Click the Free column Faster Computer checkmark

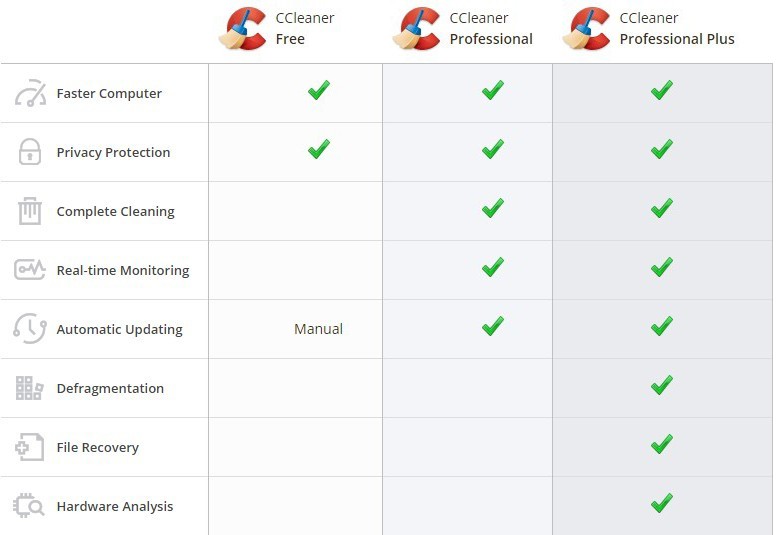pos(319,90)
